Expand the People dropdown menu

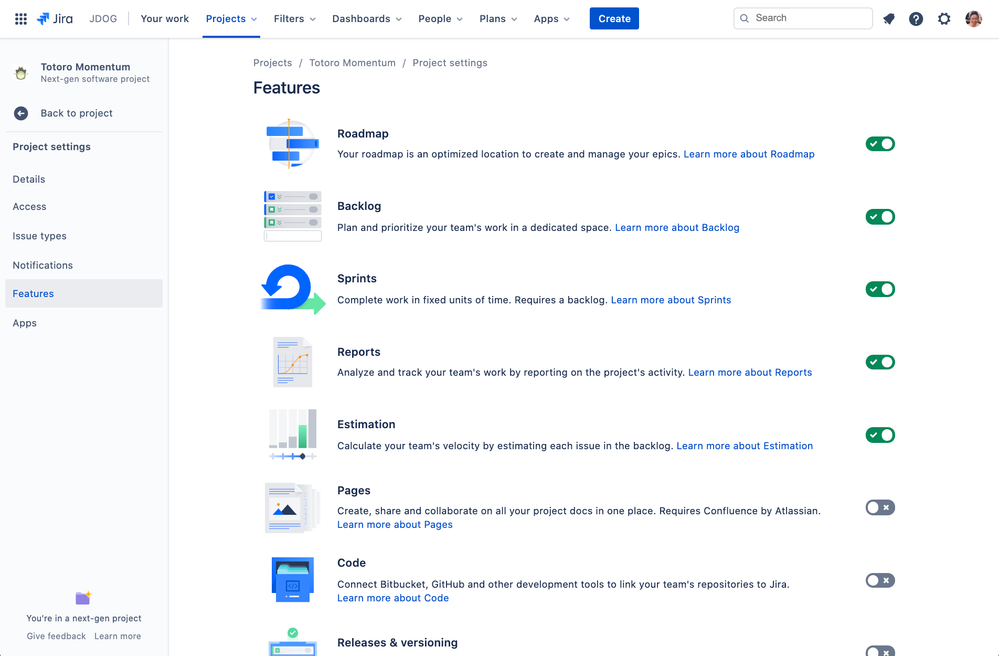click(x=440, y=18)
